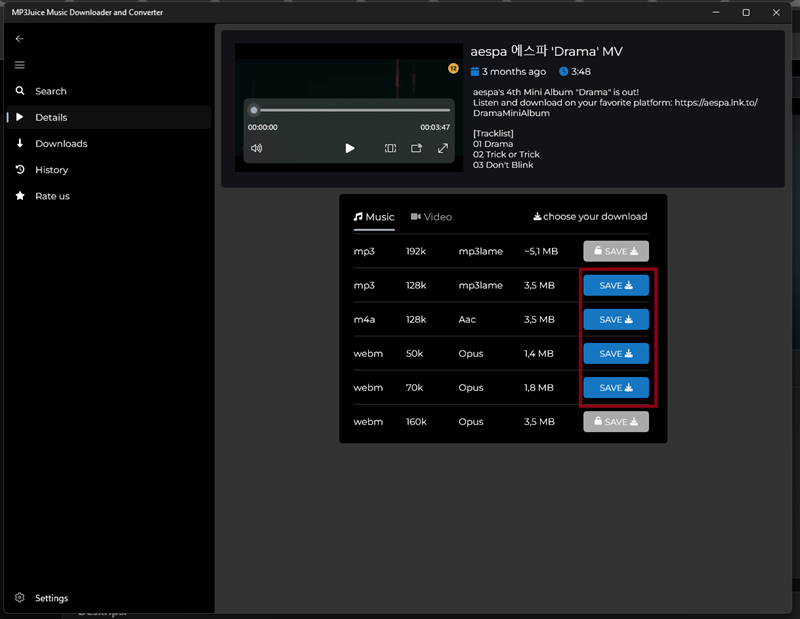The image size is (800, 619).
Task: Choose Rate us in the sidebar
Action: (x=109, y=196)
